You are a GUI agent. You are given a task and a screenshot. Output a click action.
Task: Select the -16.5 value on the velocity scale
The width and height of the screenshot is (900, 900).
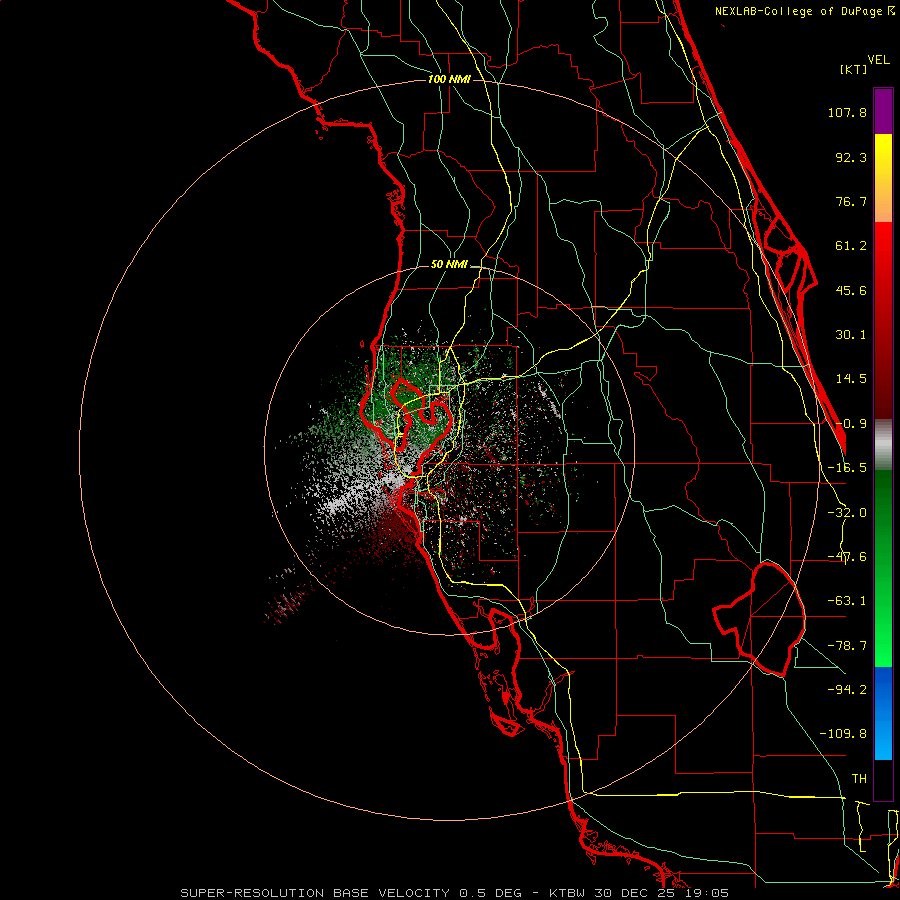tap(847, 468)
